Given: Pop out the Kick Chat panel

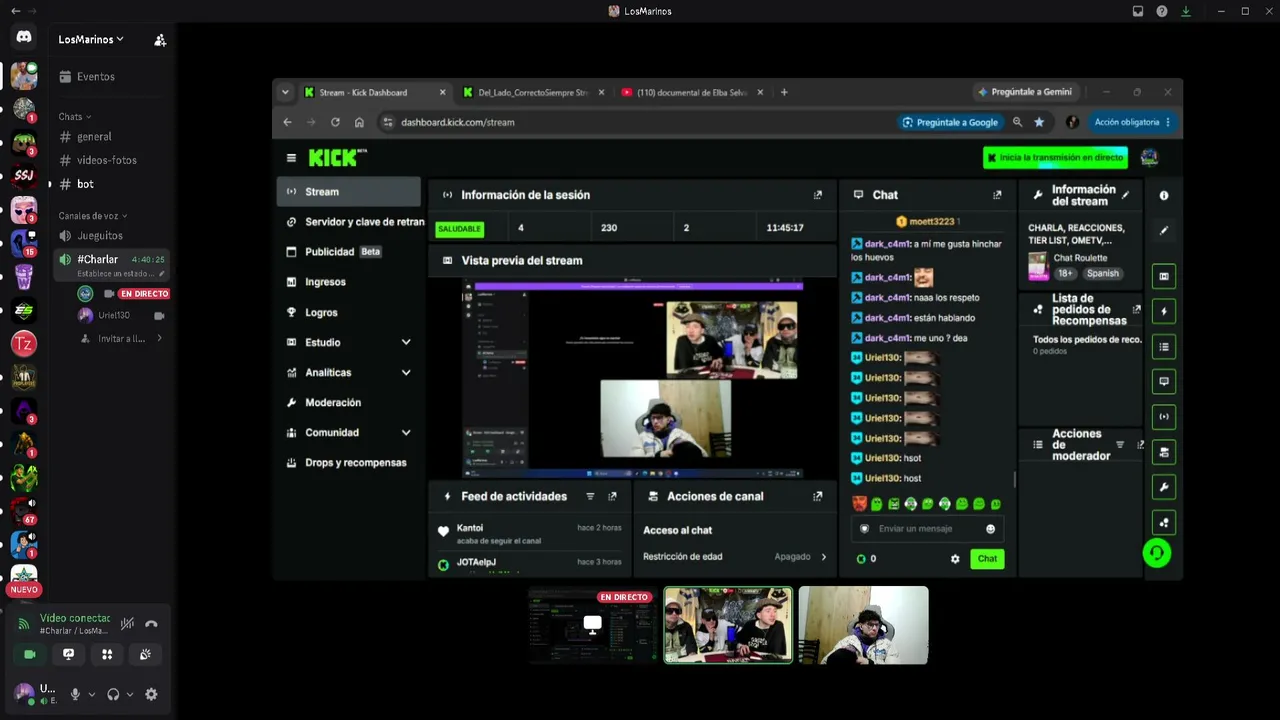Looking at the screenshot, I should tap(997, 195).
